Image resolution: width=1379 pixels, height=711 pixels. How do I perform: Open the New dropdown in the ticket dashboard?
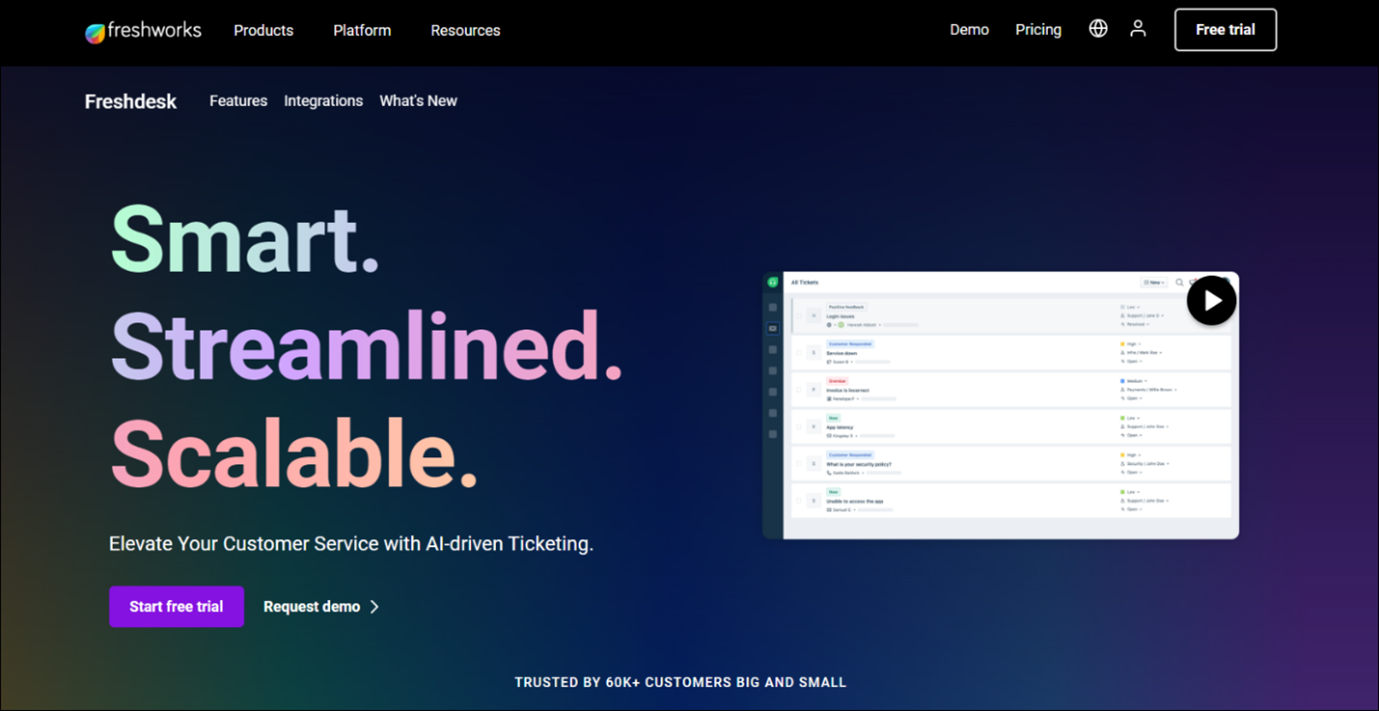click(1154, 282)
